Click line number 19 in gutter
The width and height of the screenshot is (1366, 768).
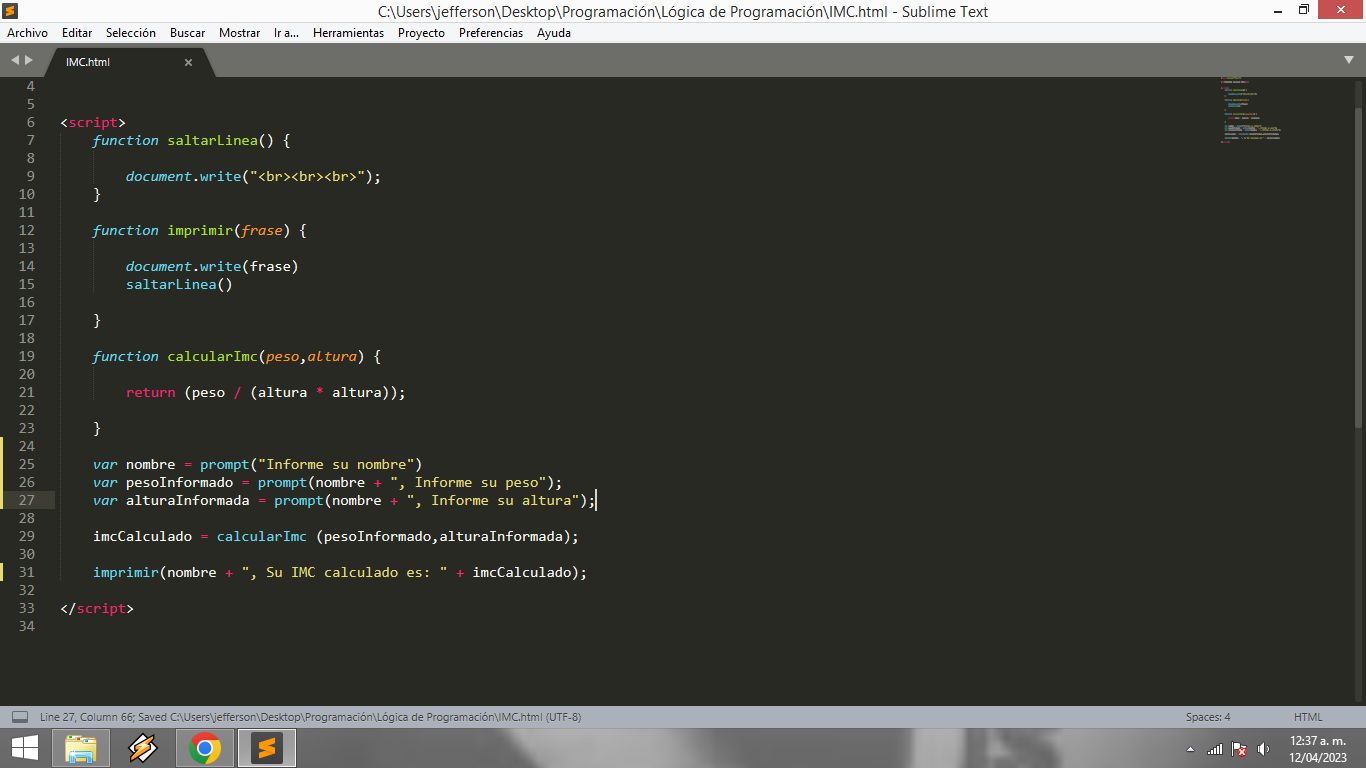(x=26, y=356)
